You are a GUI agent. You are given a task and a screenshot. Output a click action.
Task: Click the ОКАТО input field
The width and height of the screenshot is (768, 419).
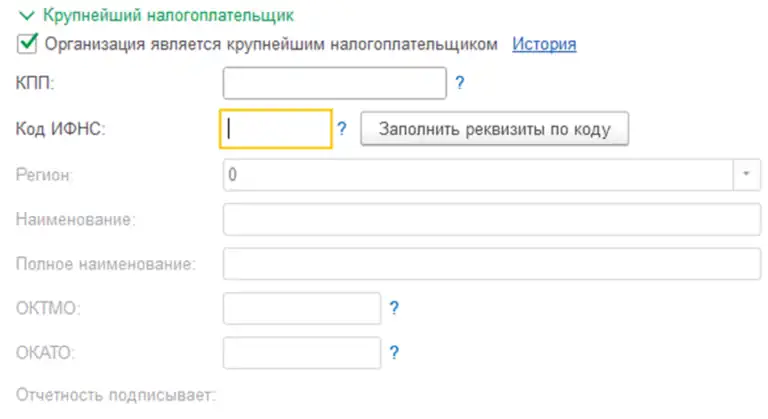302,352
